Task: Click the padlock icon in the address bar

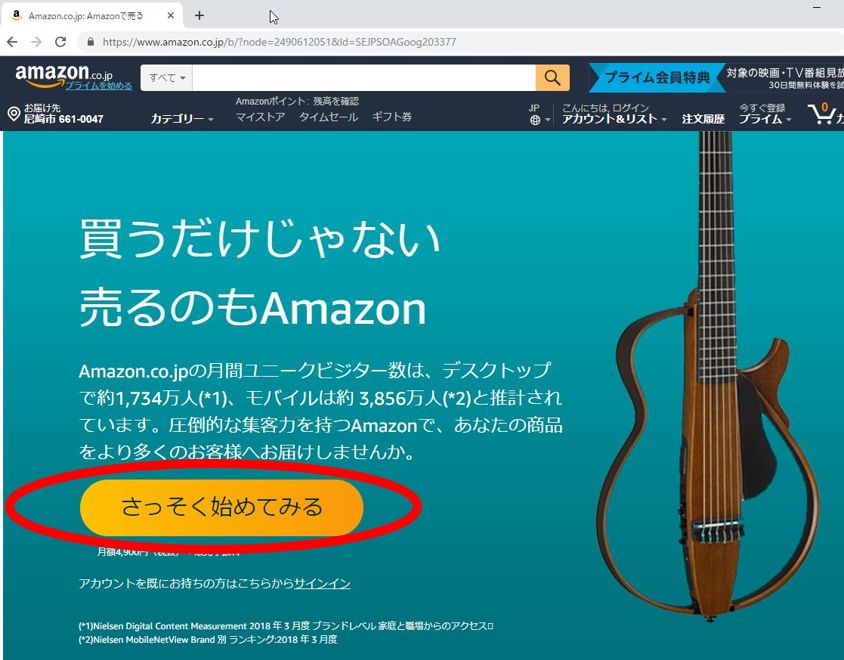Action: click(x=90, y=41)
